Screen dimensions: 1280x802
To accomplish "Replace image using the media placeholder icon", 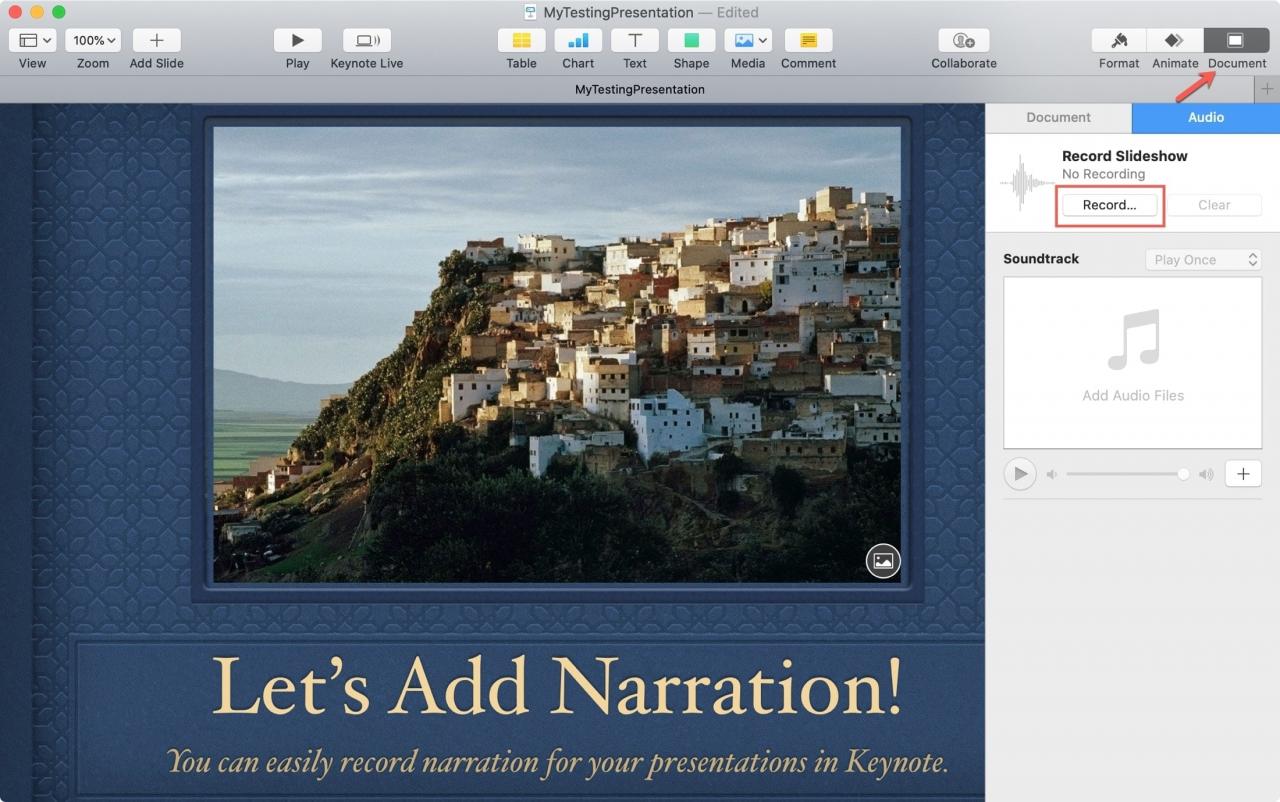I will [883, 561].
